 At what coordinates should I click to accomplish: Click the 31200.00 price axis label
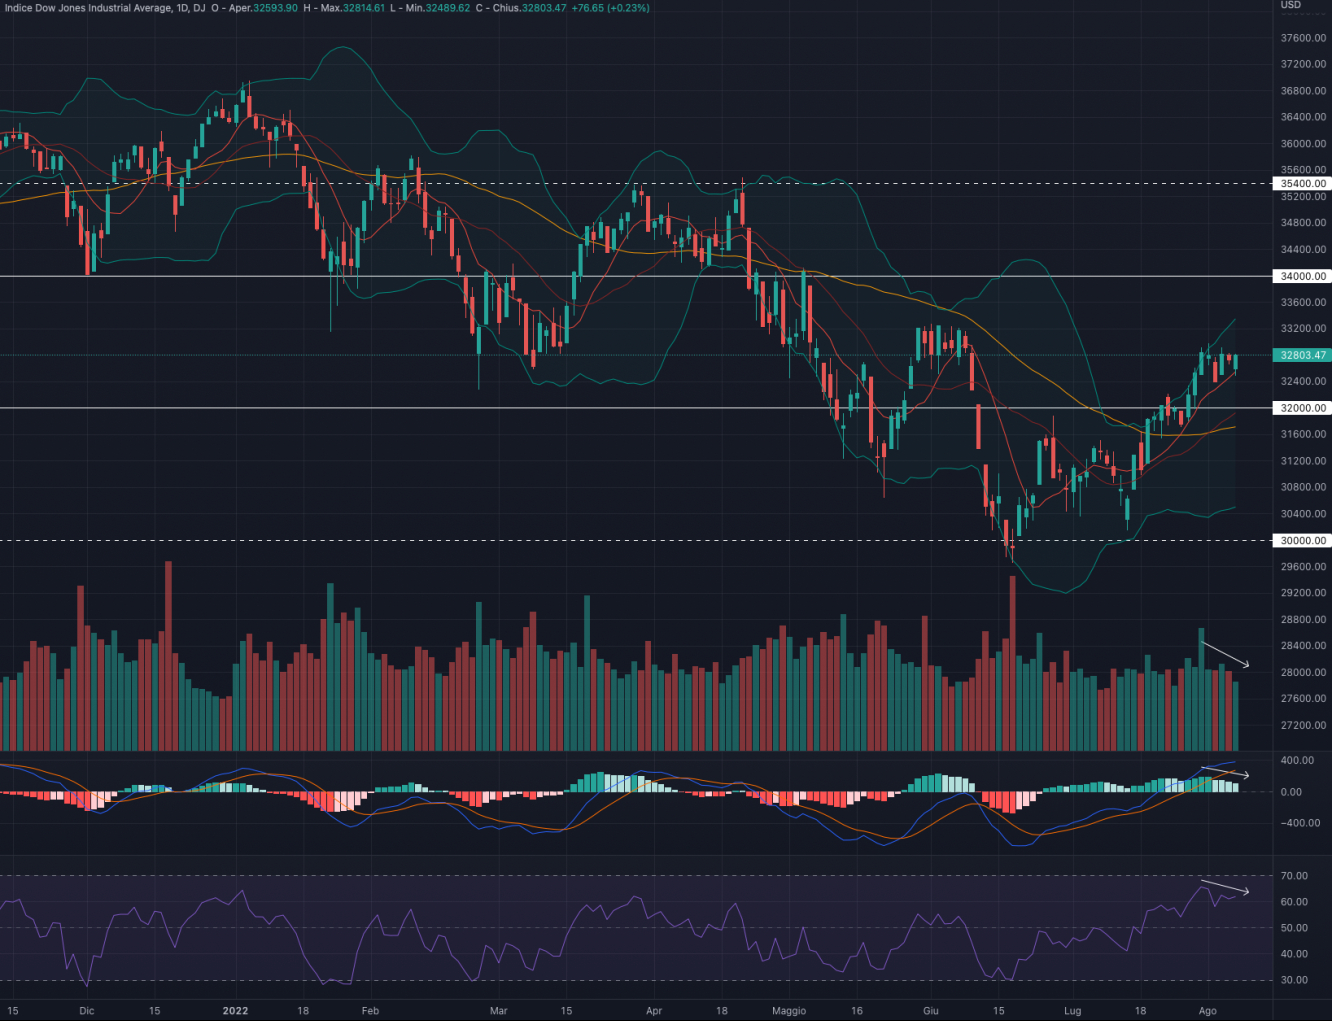pos(1303,461)
